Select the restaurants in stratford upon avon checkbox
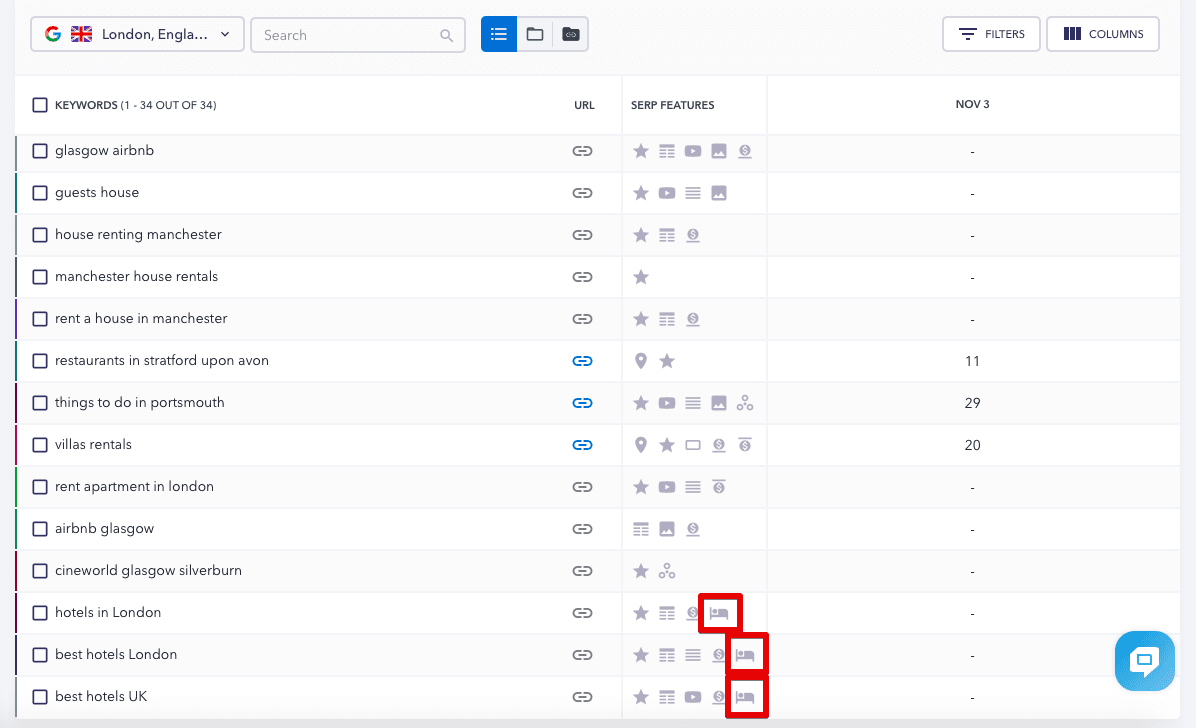The width and height of the screenshot is (1196, 728). point(40,361)
